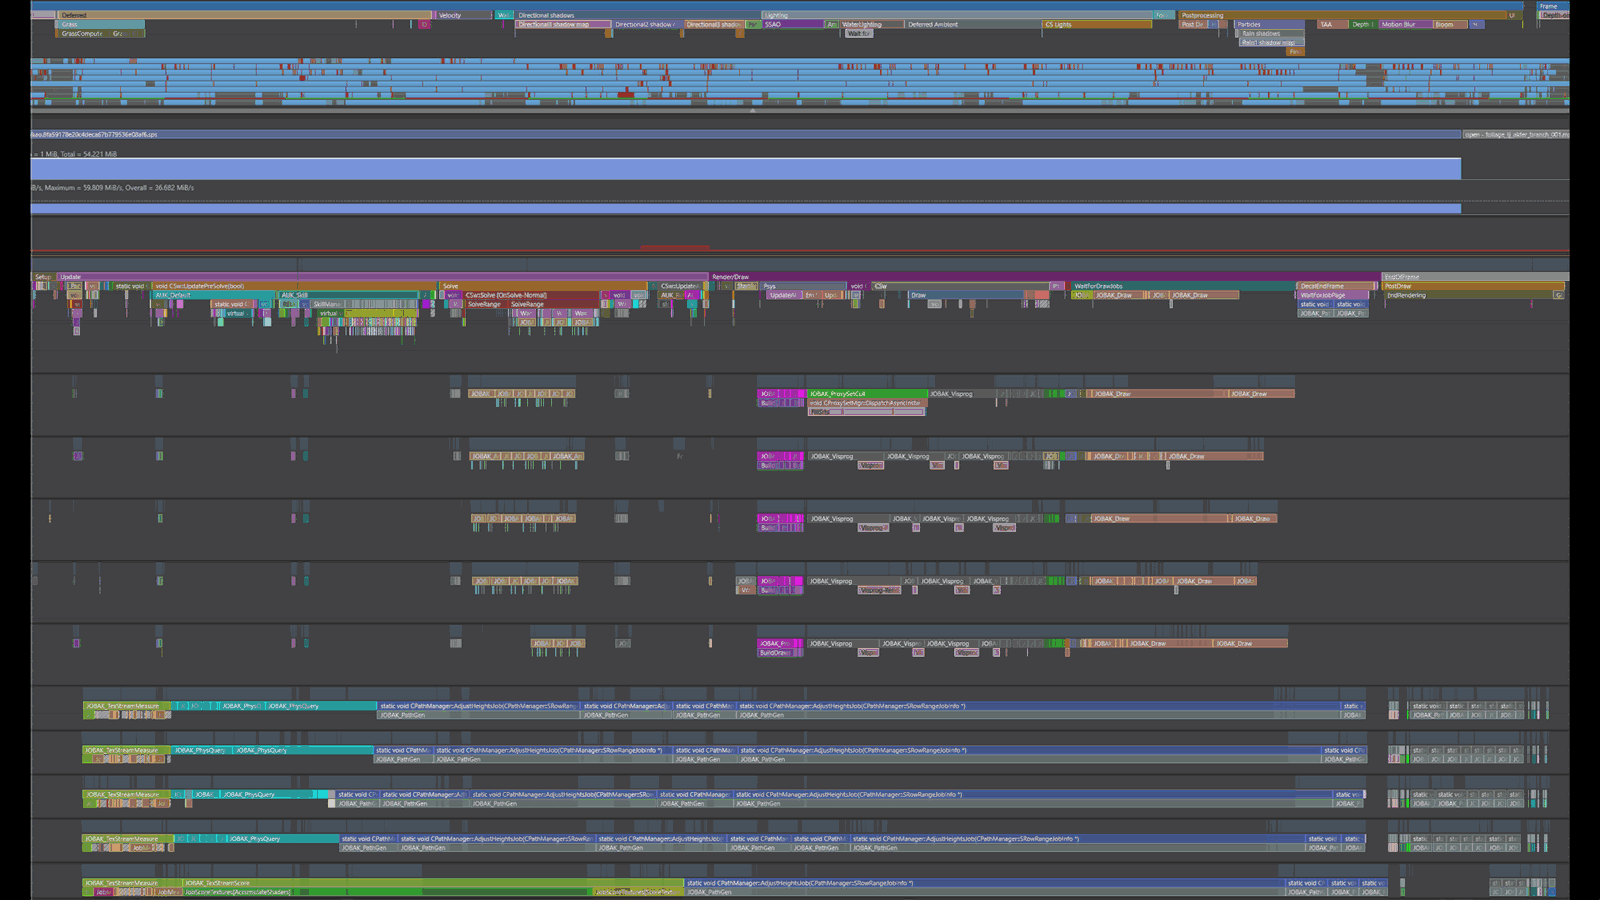Select the Grass zone block
The image size is (1600, 900).
[x=101, y=24]
